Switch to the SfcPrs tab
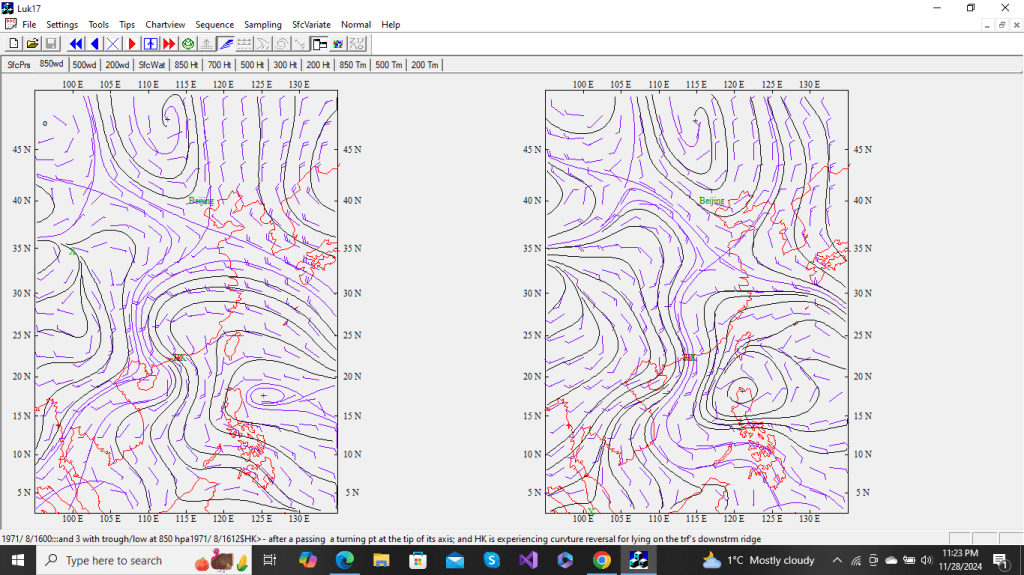This screenshot has width=1024, height=575. coord(19,65)
